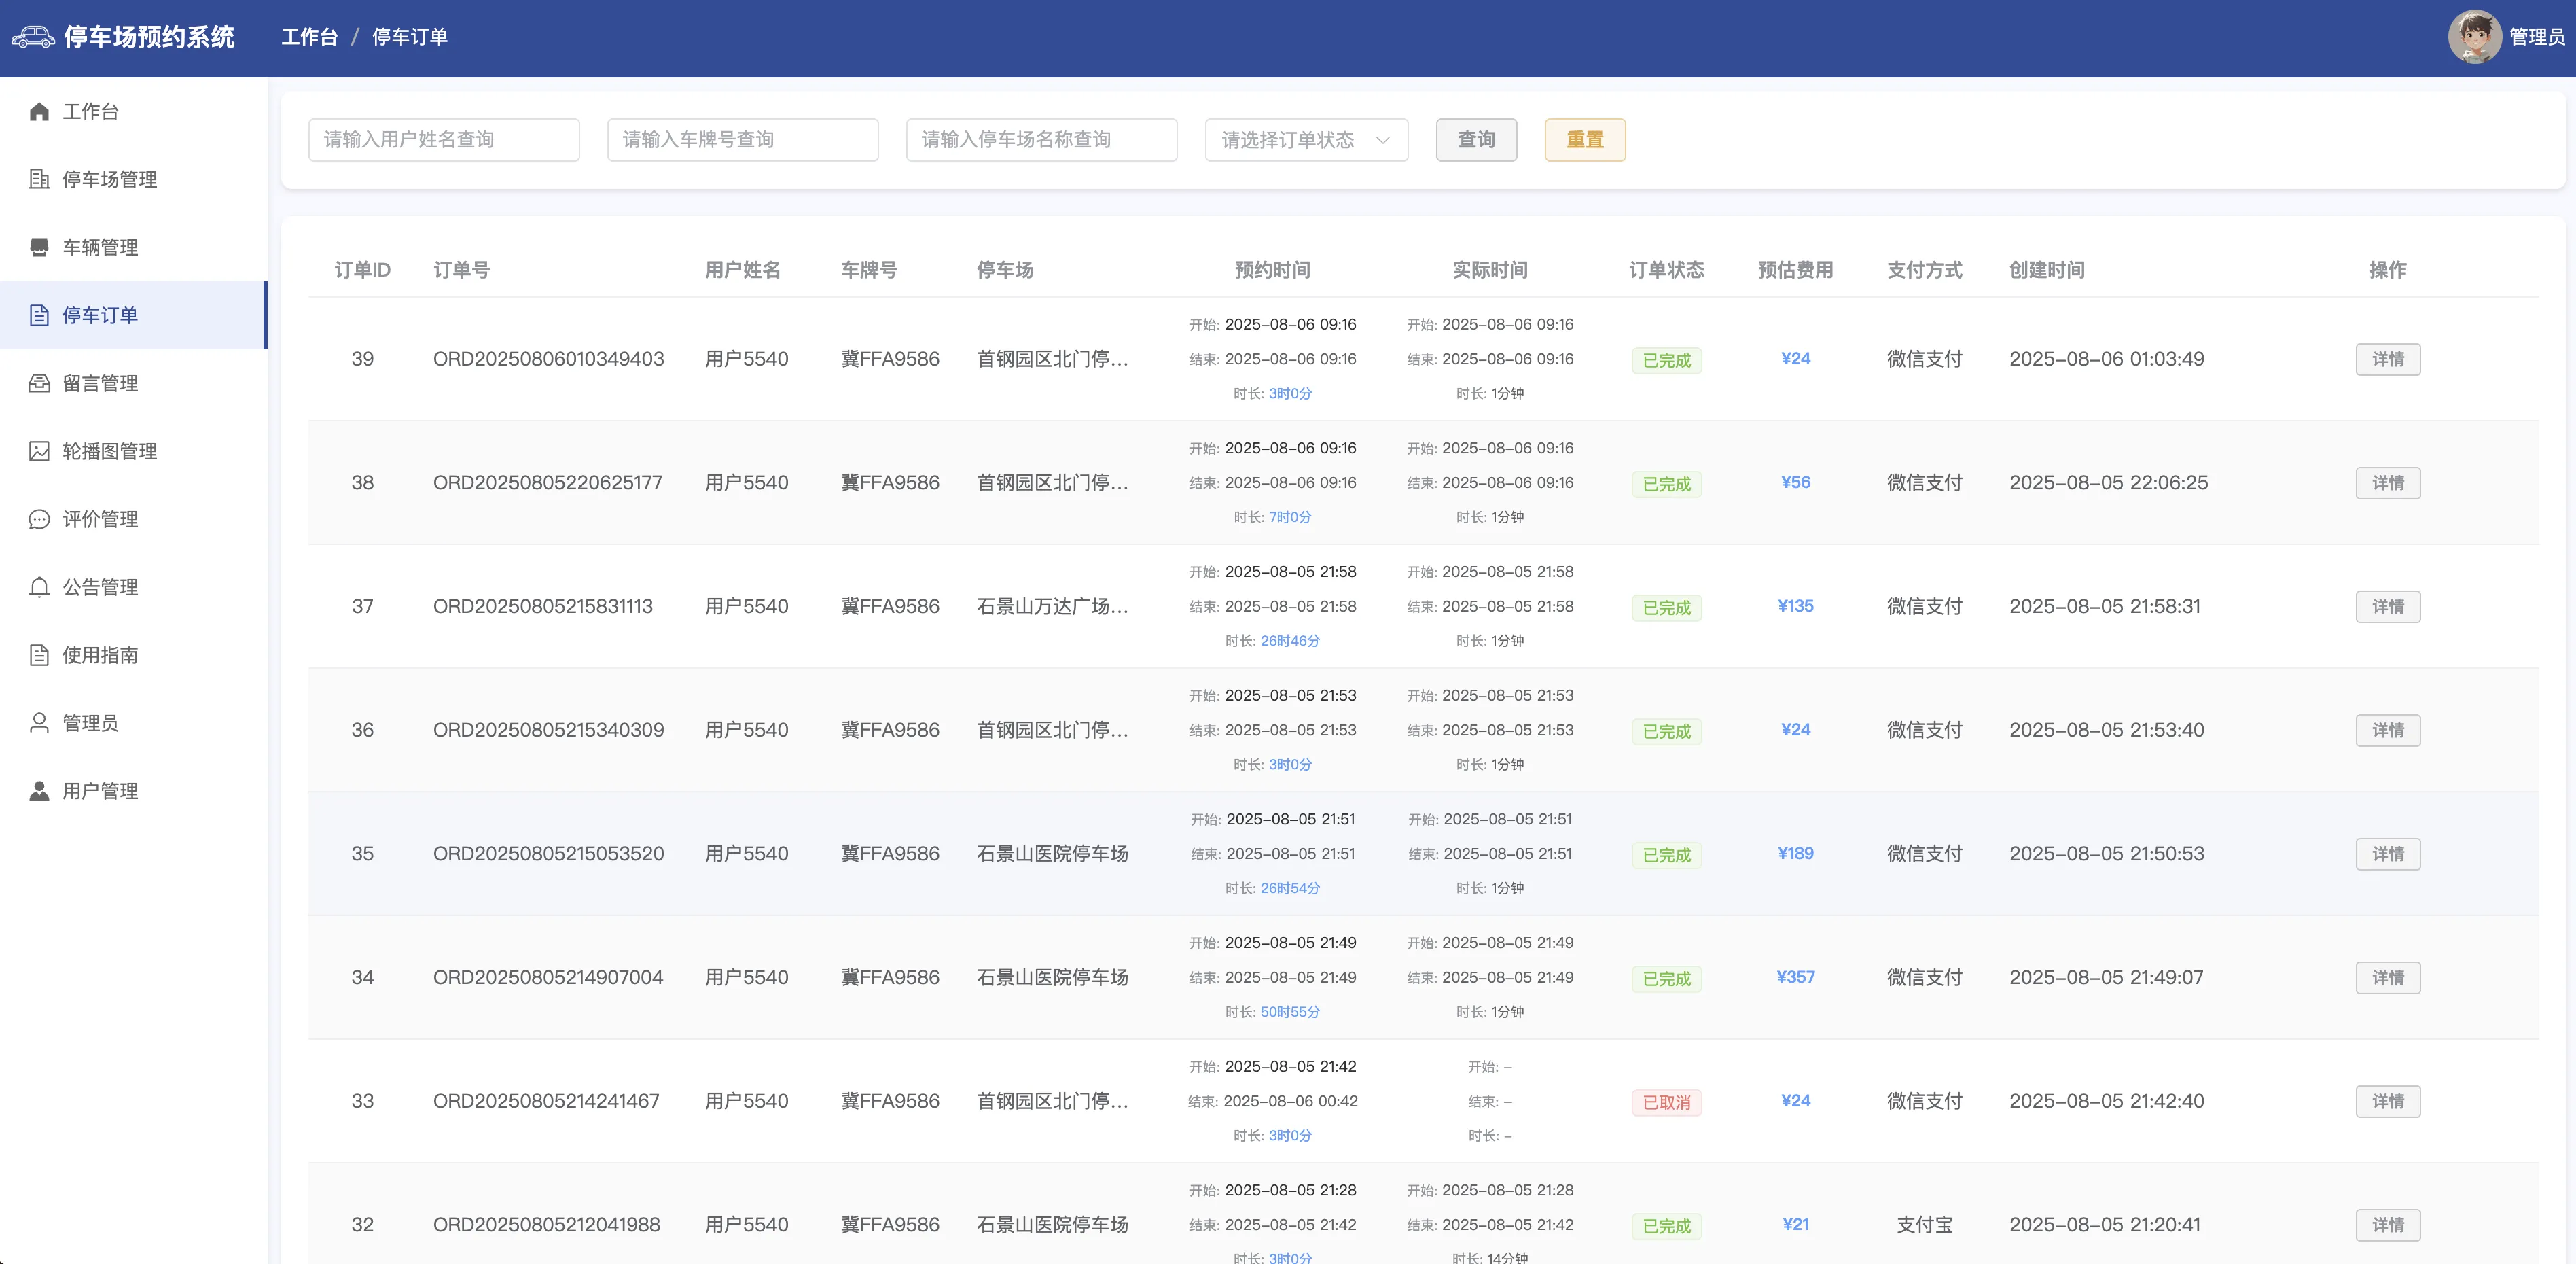Click the car logo in header

[33, 37]
